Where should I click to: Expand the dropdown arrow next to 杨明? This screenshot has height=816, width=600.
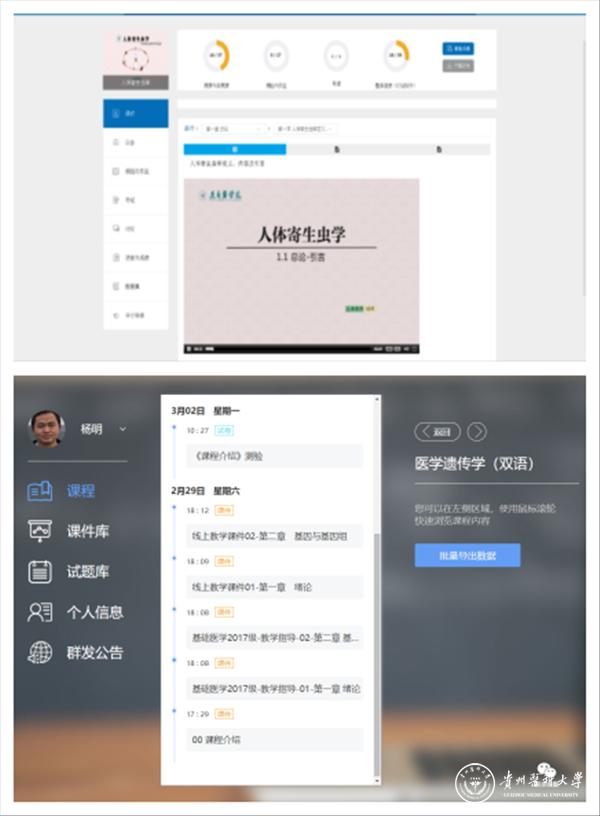click(x=123, y=429)
